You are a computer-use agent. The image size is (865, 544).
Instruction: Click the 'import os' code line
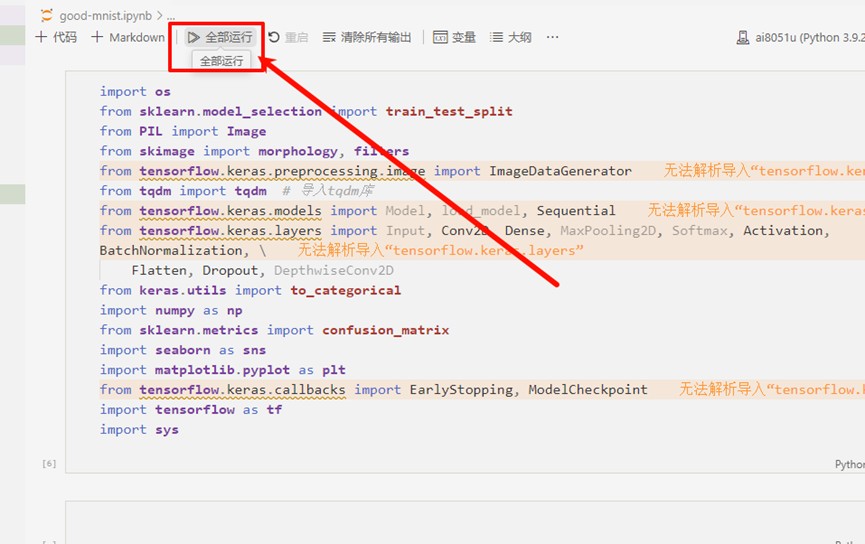(x=135, y=92)
